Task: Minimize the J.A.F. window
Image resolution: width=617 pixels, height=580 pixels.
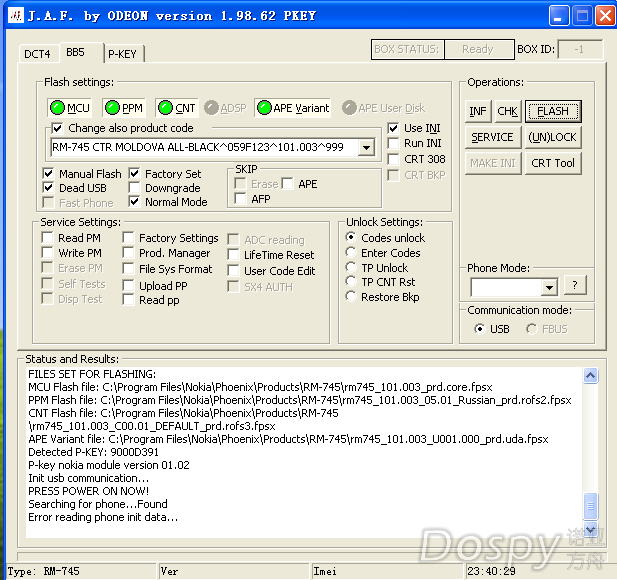Action: (559, 17)
